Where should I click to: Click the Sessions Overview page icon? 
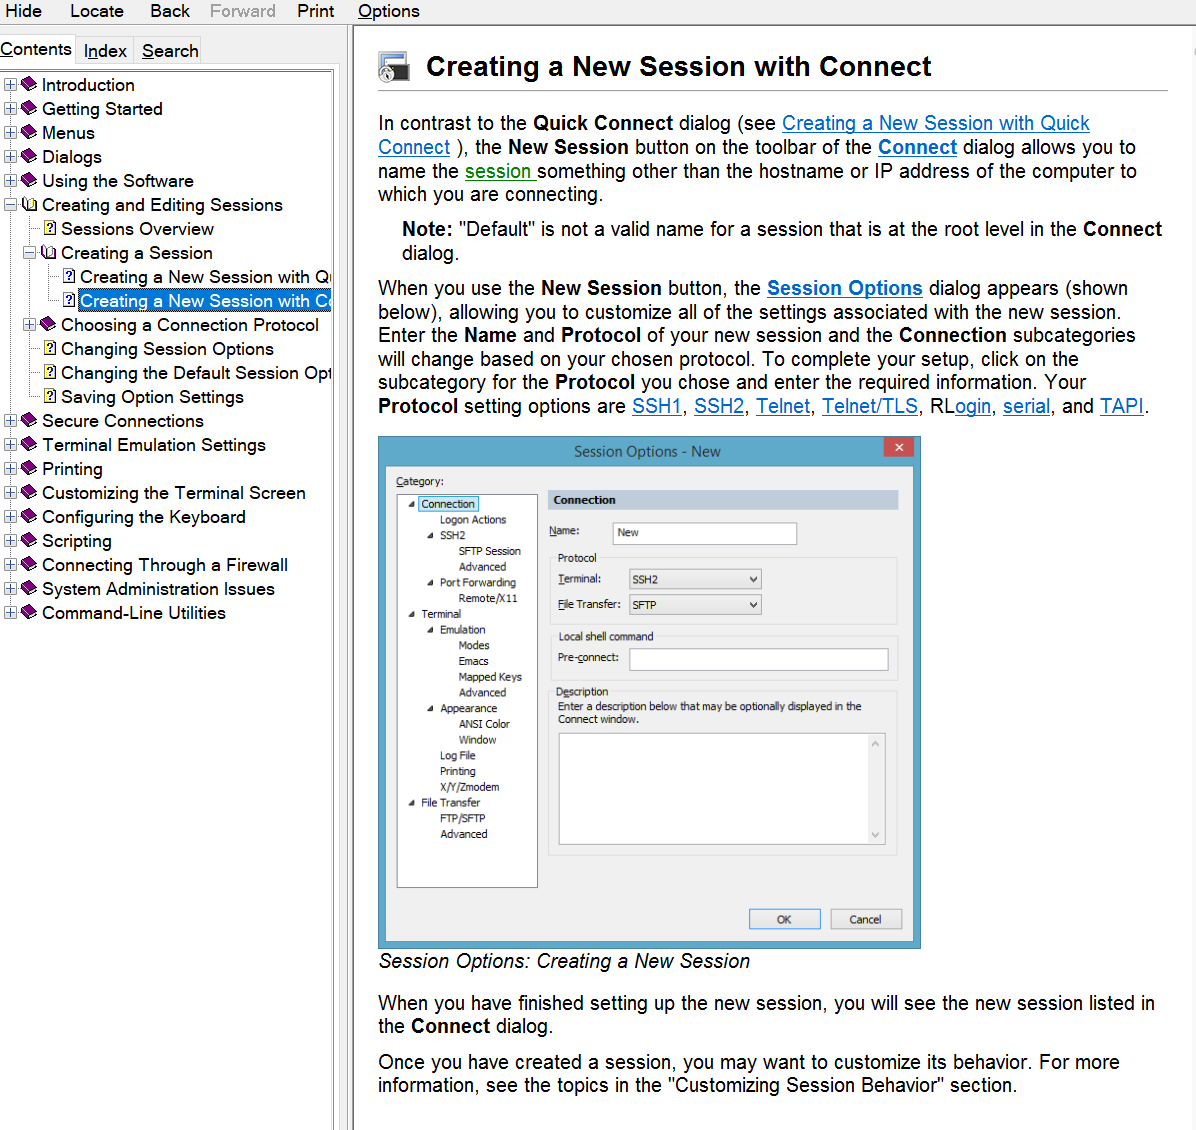[x=50, y=228]
